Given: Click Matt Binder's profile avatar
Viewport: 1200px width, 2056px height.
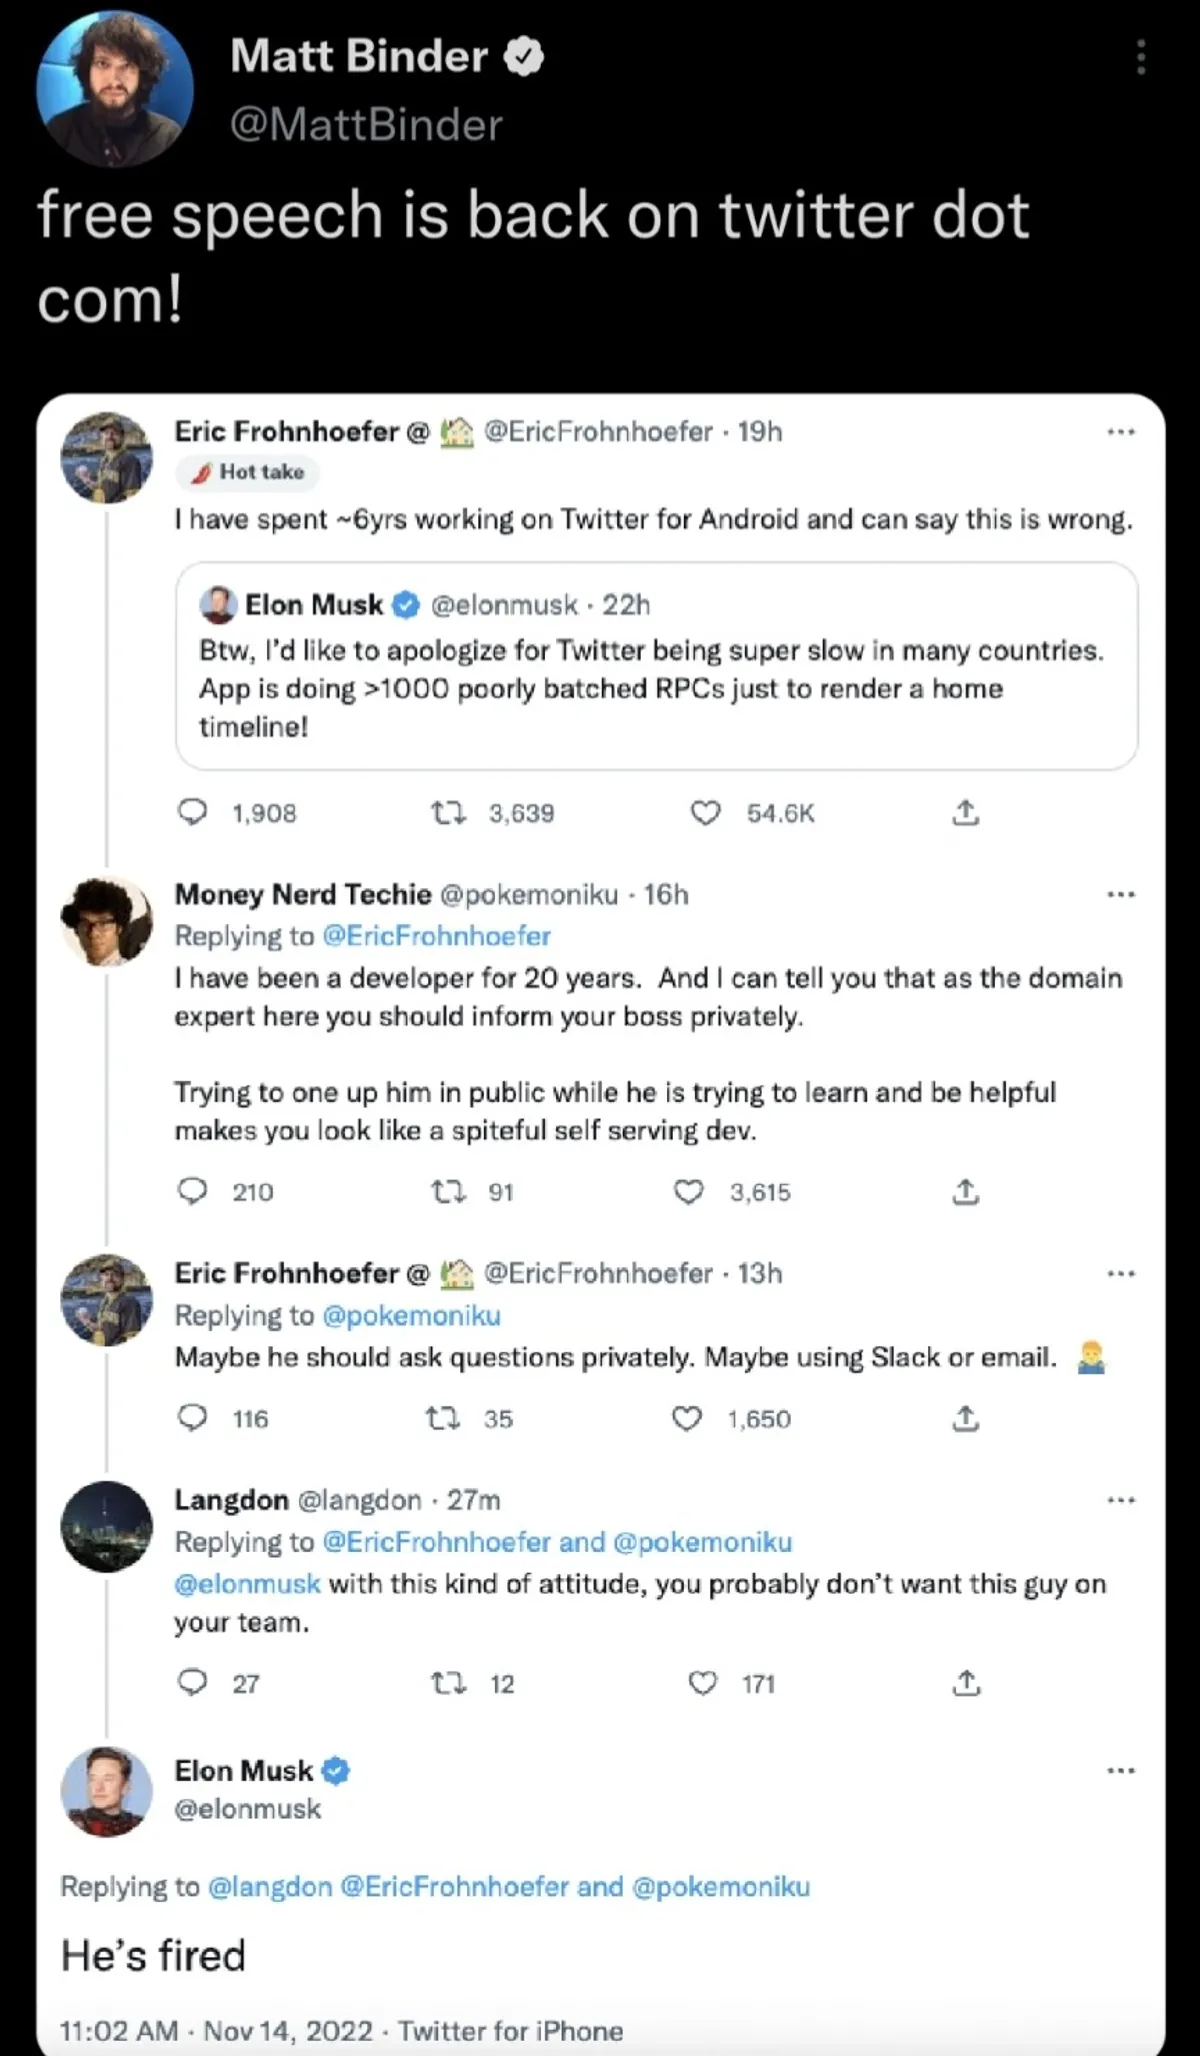Looking at the screenshot, I should (x=115, y=88).
